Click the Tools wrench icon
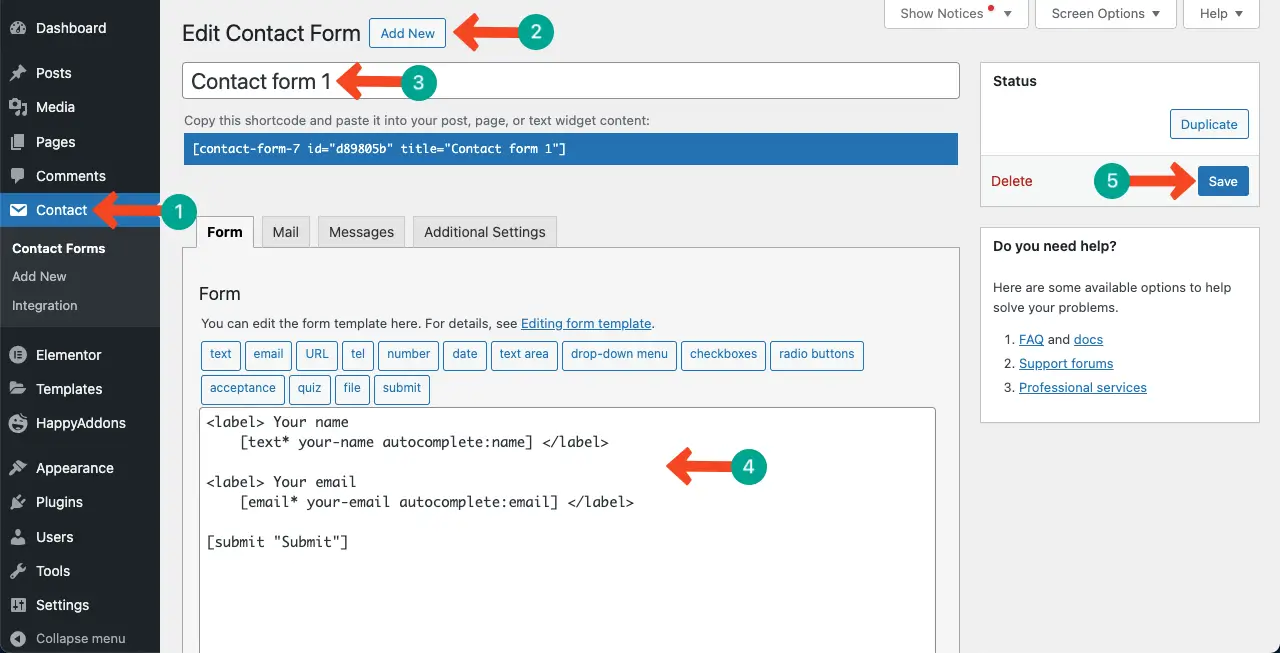The width and height of the screenshot is (1280, 653). click(x=18, y=571)
